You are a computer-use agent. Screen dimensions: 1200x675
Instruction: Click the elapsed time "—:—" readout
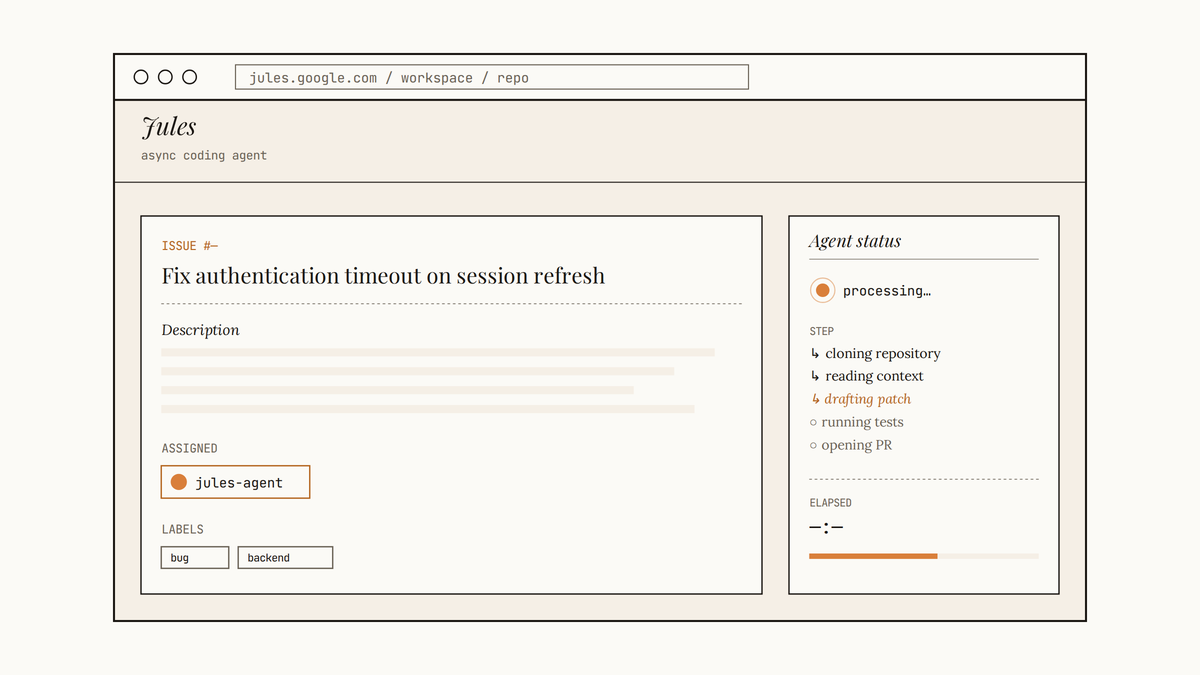pos(826,527)
